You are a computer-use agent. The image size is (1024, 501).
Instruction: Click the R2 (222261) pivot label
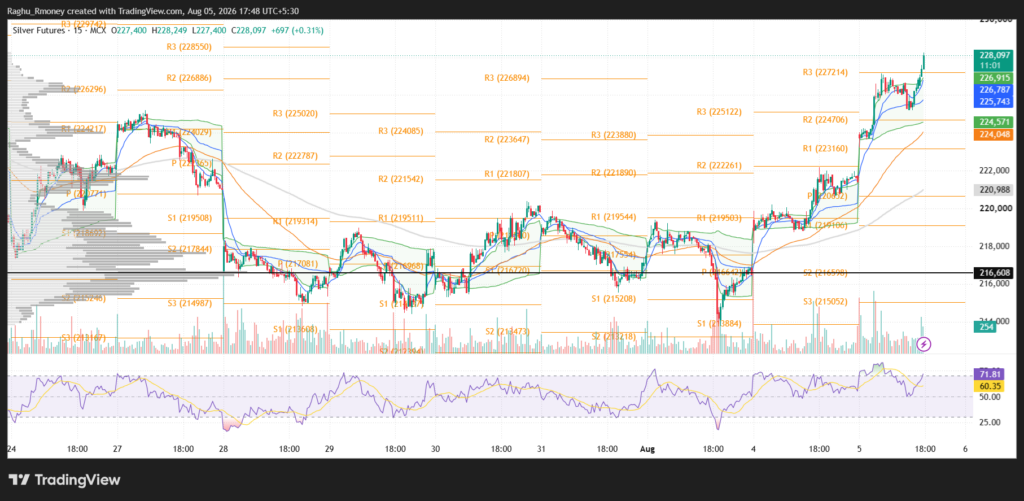pos(719,166)
